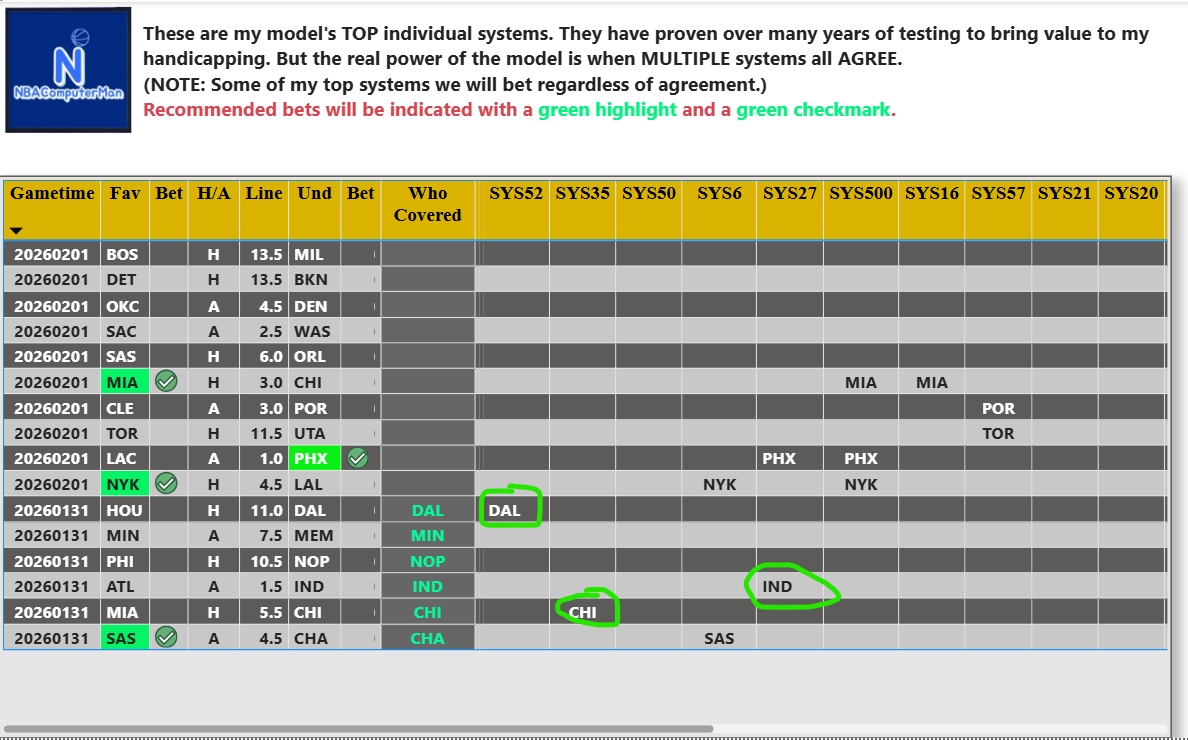Select the green PHX underdog cell
Viewport: 1188px width, 740px height.
click(314, 457)
